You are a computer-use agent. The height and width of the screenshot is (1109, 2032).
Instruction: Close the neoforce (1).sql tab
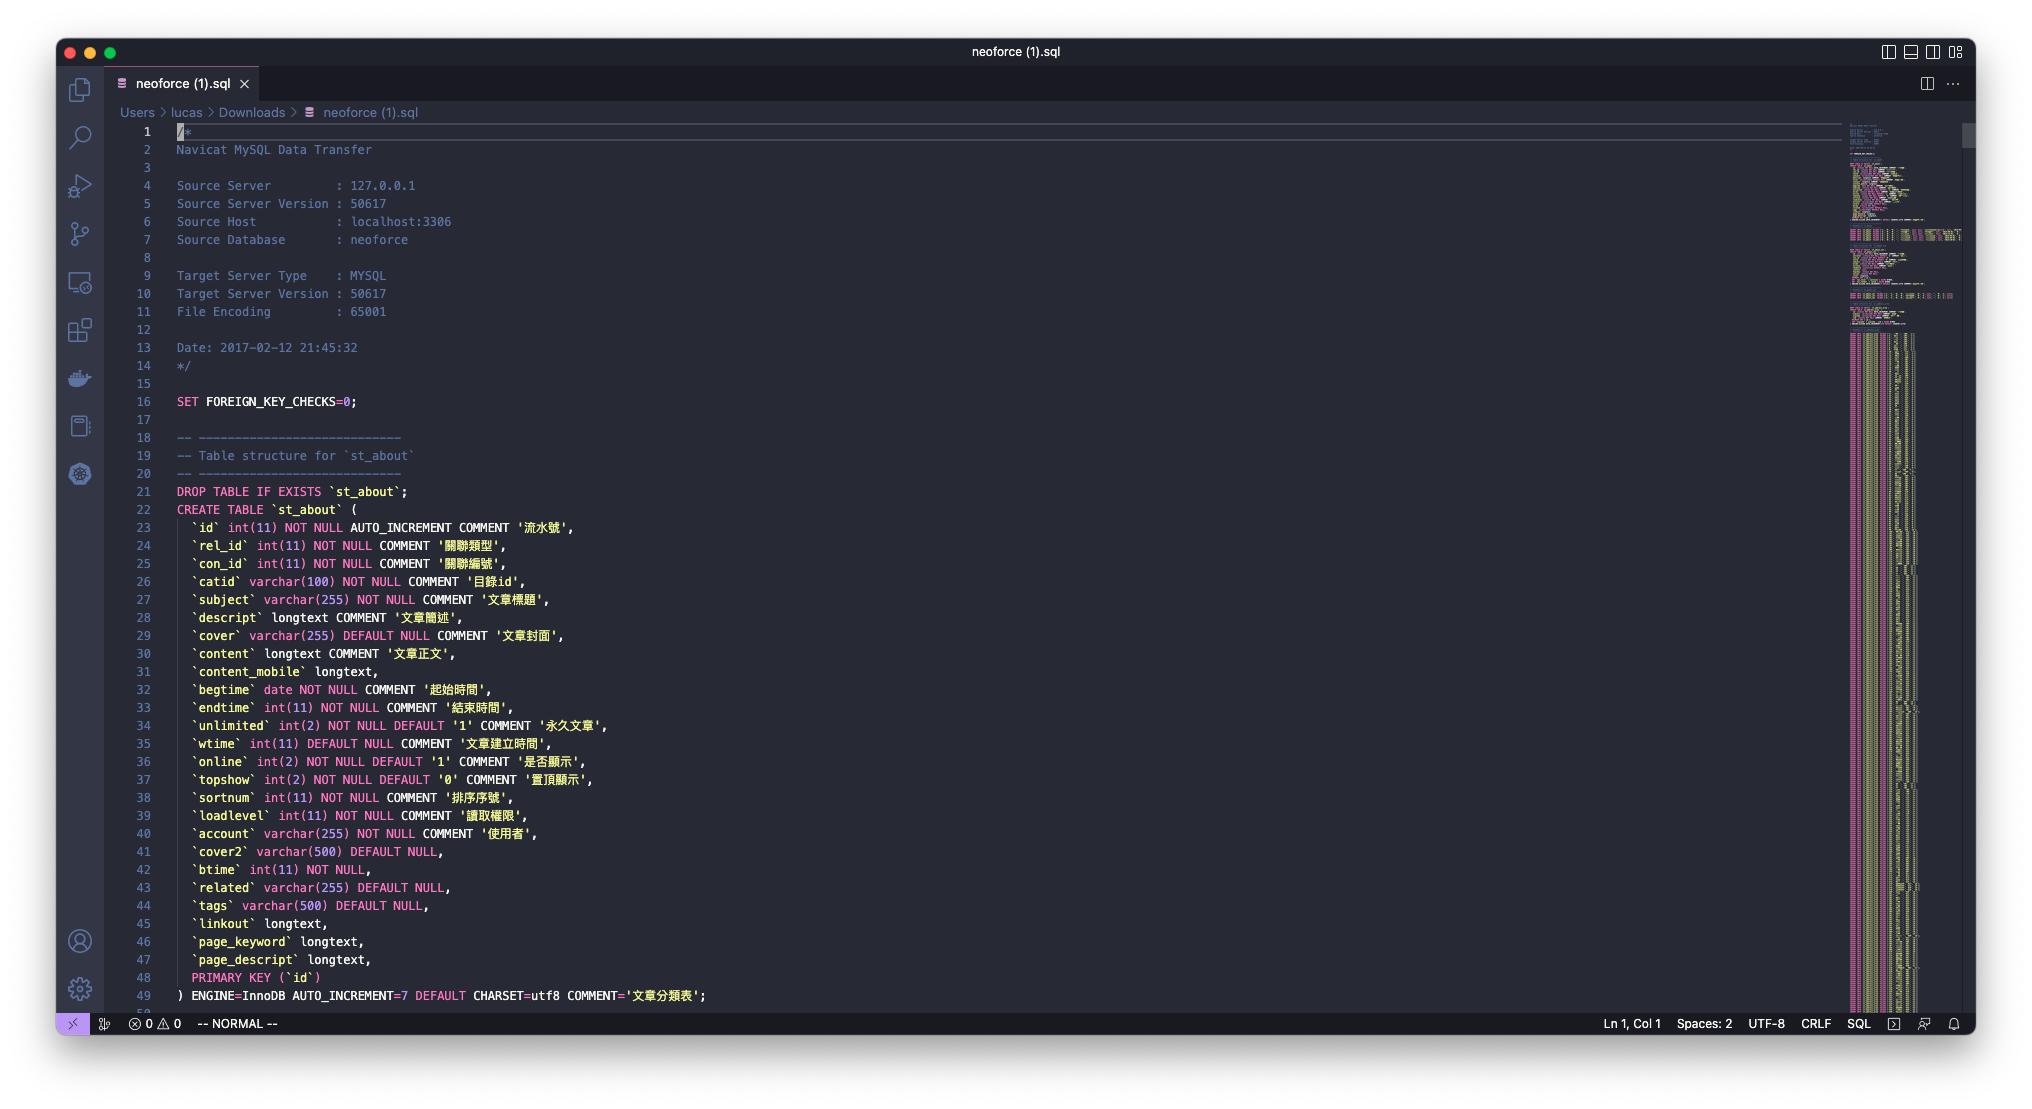click(244, 84)
